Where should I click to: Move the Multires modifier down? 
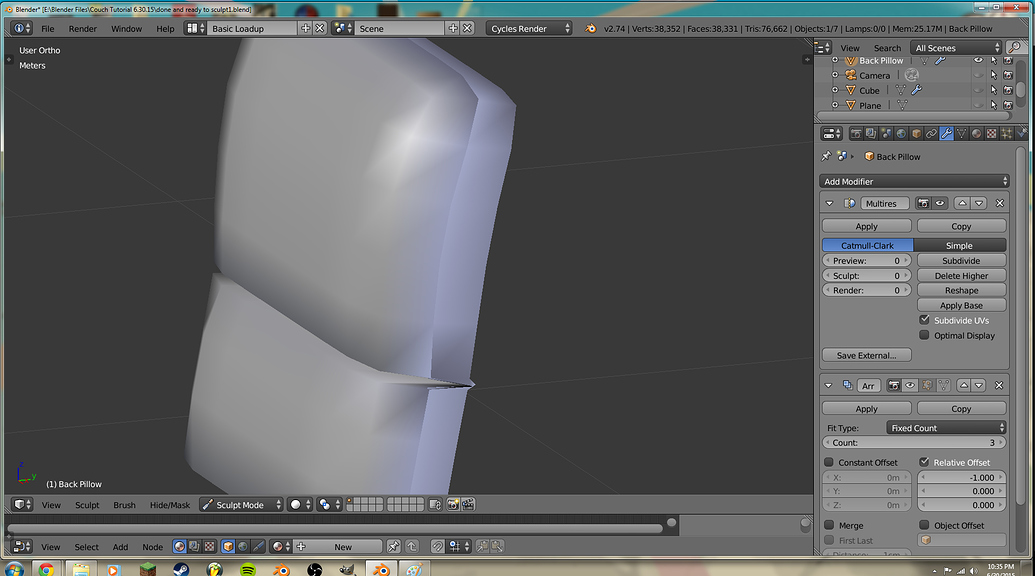[979, 203]
